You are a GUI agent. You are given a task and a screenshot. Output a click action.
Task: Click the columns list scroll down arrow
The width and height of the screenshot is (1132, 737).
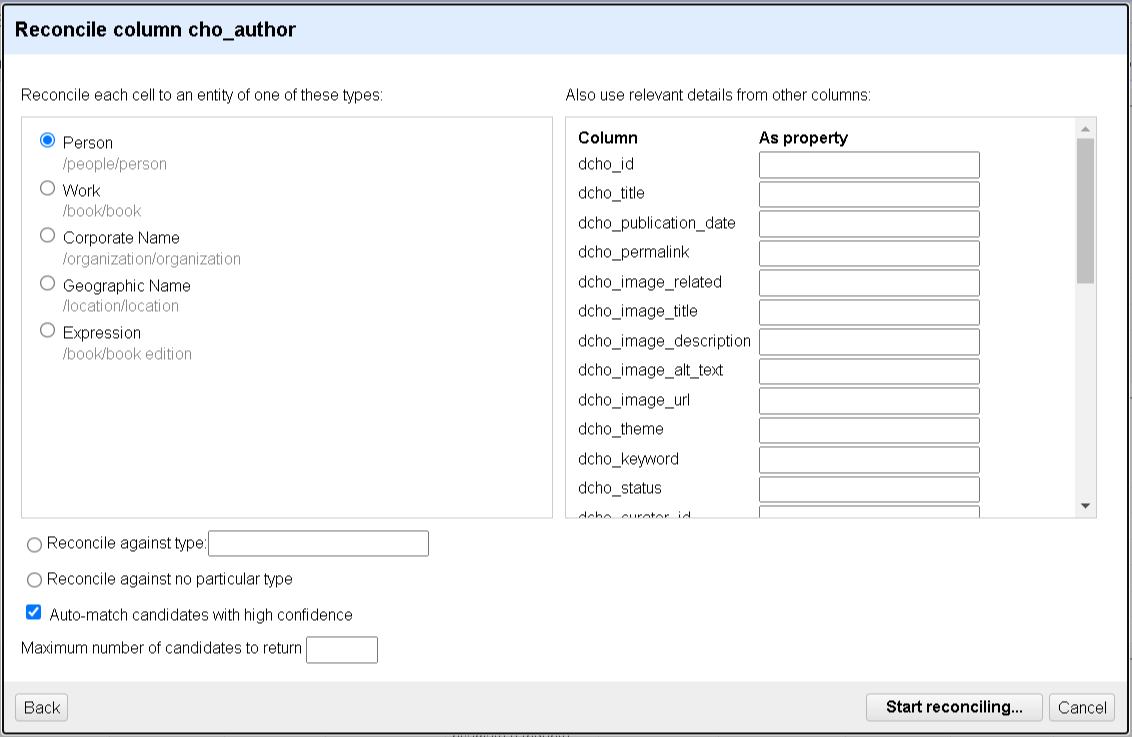1085,507
